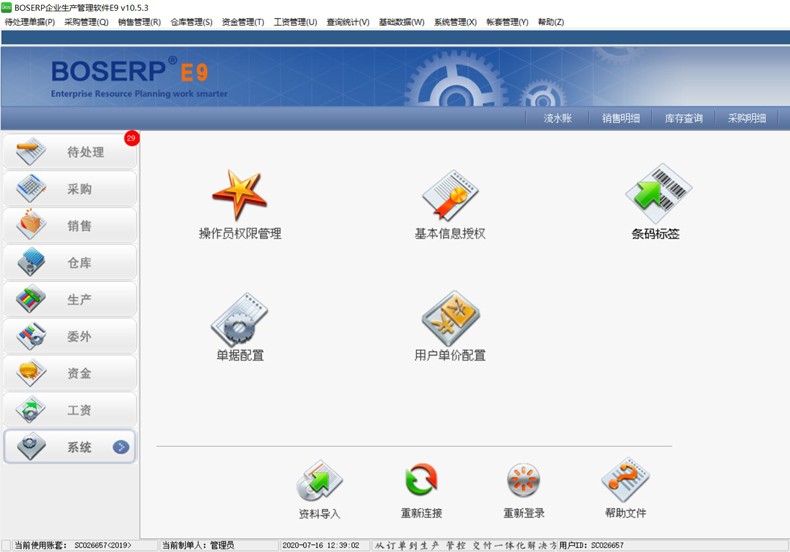Viewport: 790px width, 552px height.
Task: Click the 采购明细 shortcut button
Action: coord(747,118)
